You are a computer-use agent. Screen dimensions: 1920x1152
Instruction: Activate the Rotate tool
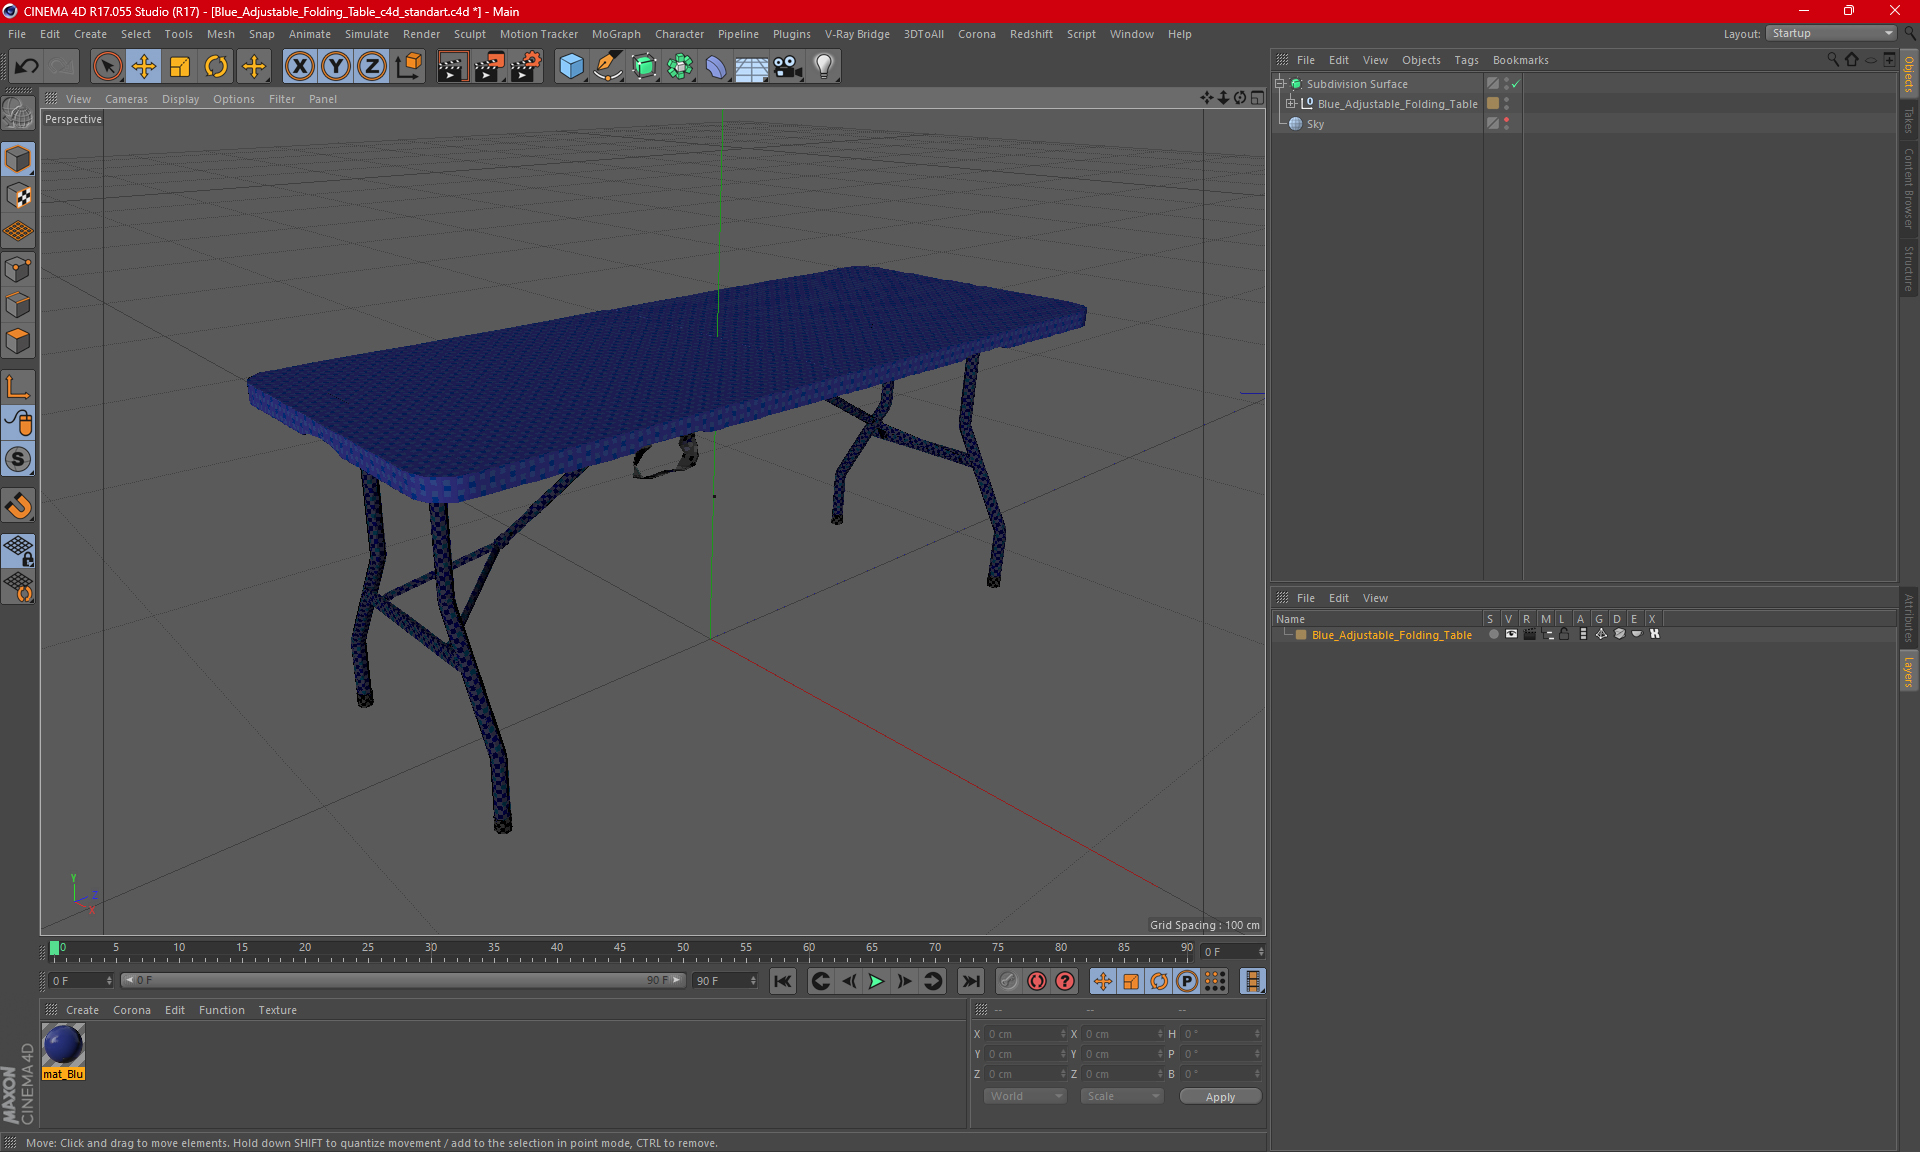pos(216,67)
